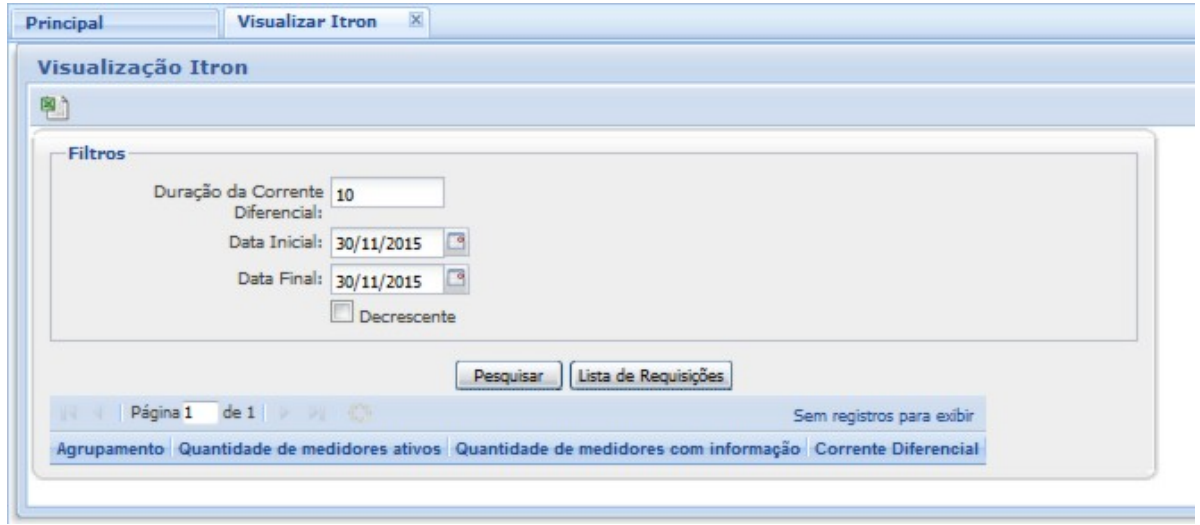The width and height of the screenshot is (1200, 525).
Task: Click the Data Inicial date field
Action: pos(386,242)
